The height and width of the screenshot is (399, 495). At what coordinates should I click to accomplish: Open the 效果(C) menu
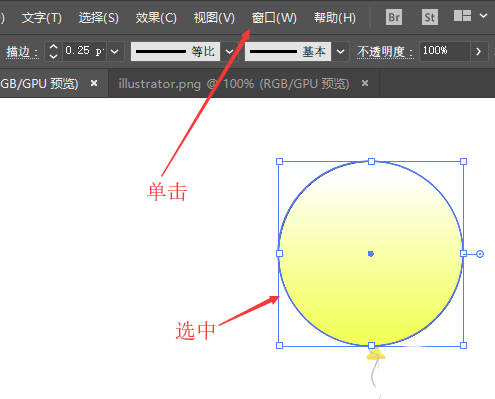(156, 17)
